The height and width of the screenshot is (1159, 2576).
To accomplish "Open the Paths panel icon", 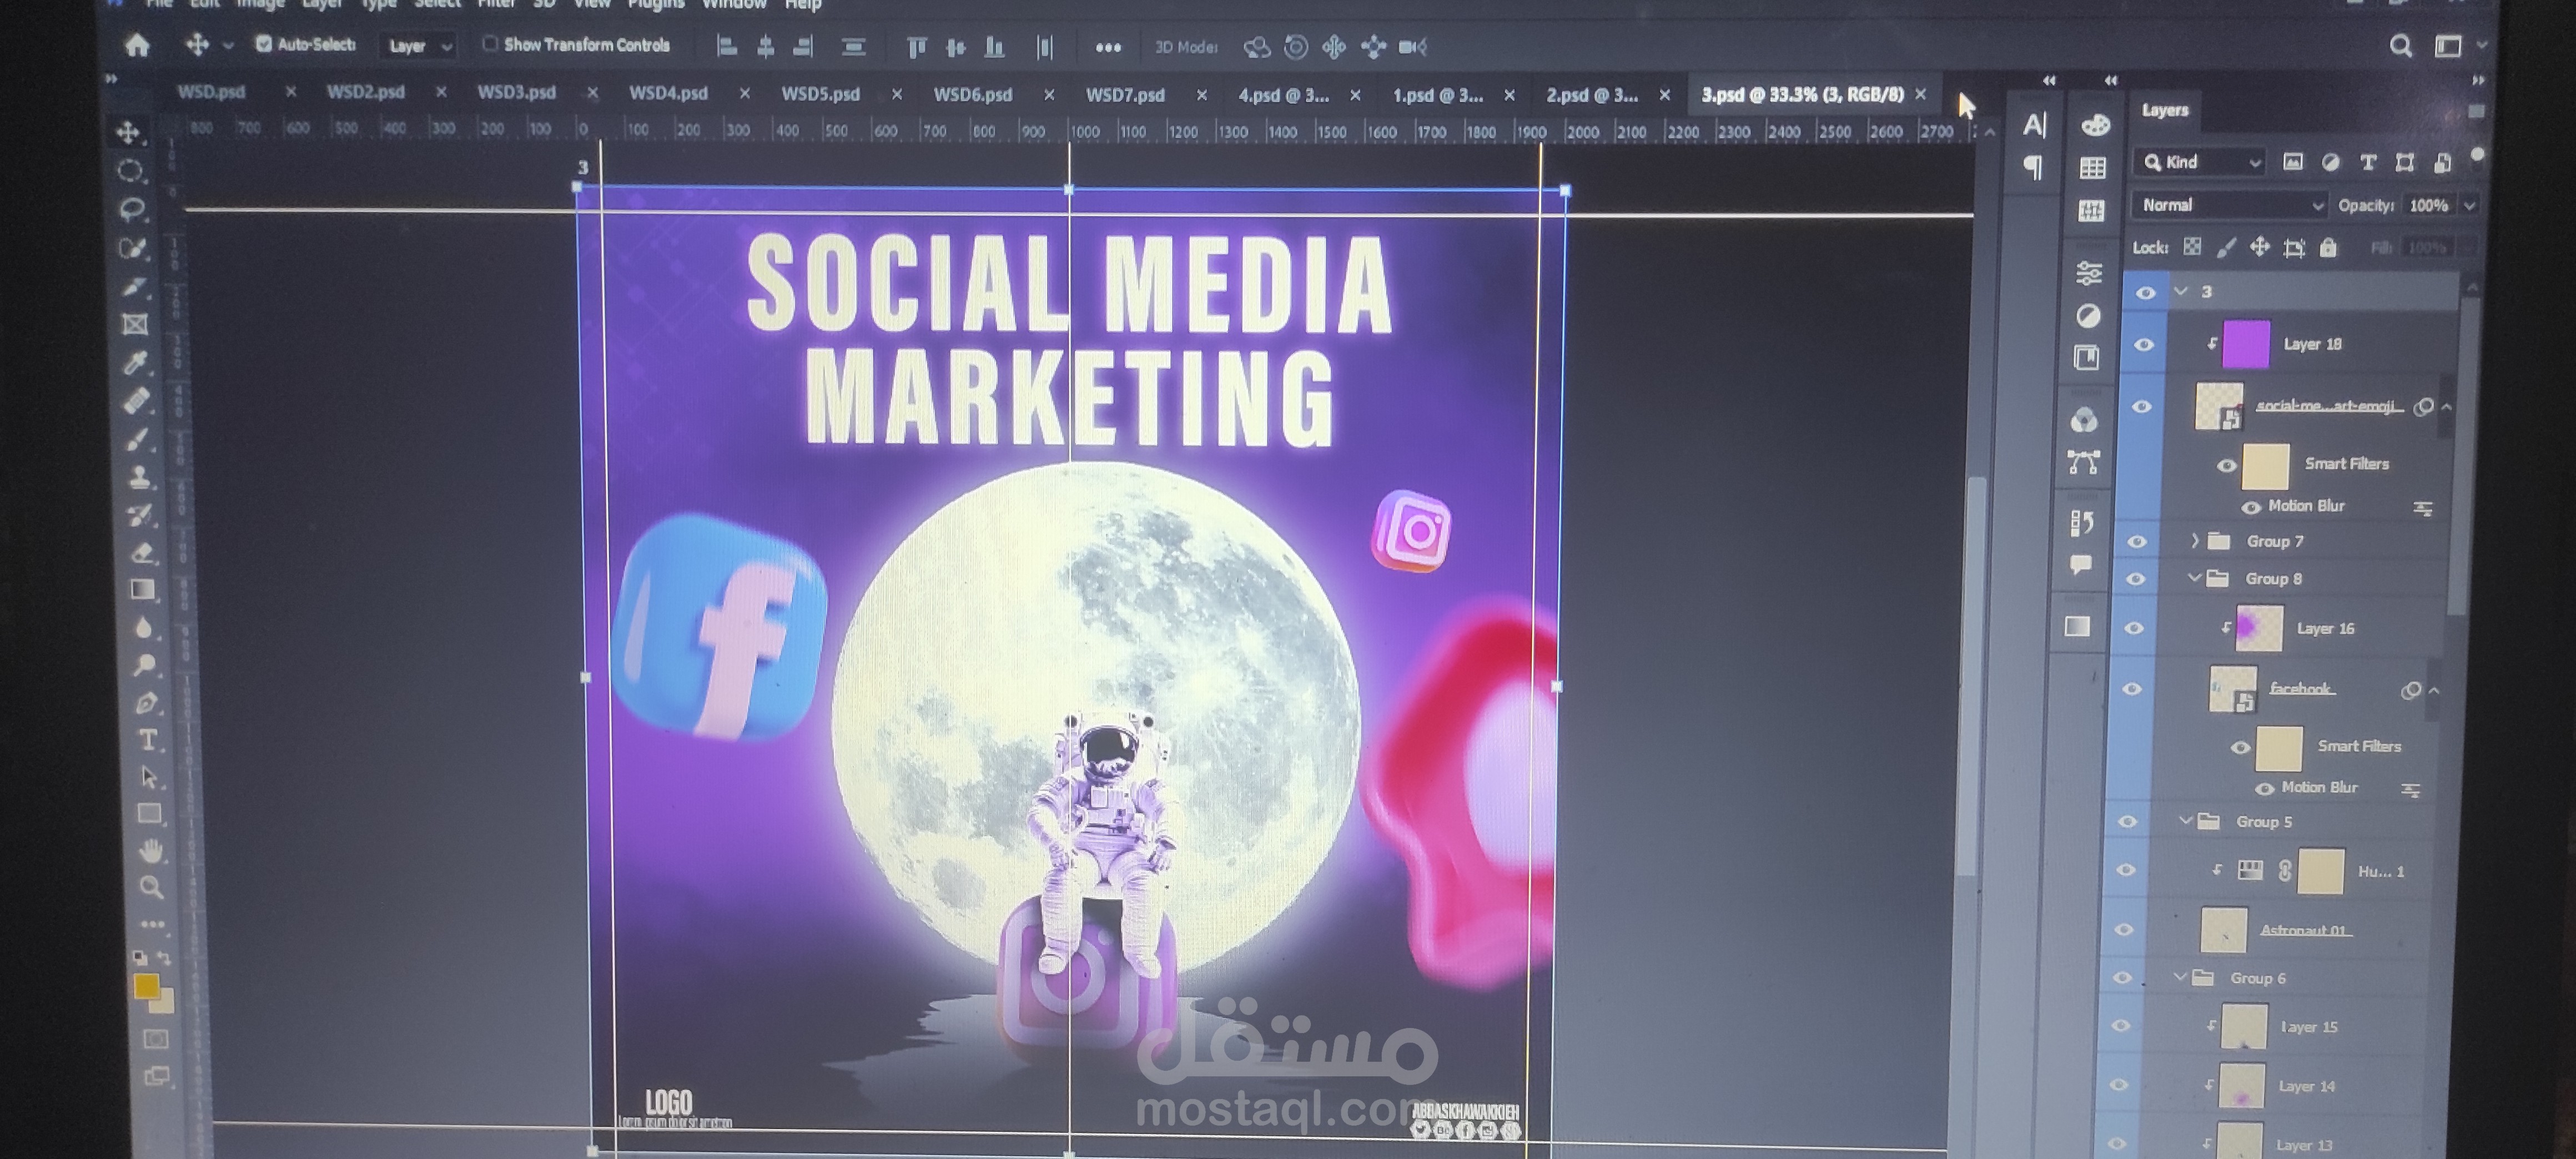I will click(2083, 462).
